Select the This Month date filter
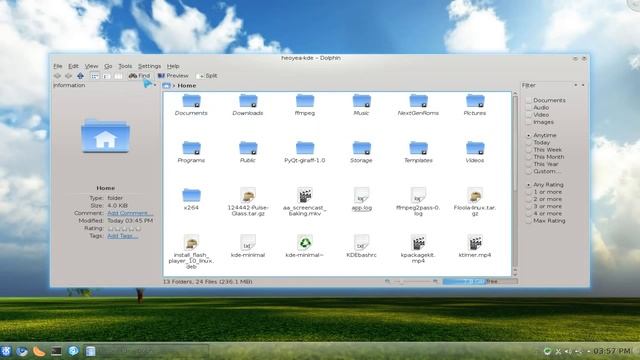The height and width of the screenshot is (360, 640). coord(529,157)
